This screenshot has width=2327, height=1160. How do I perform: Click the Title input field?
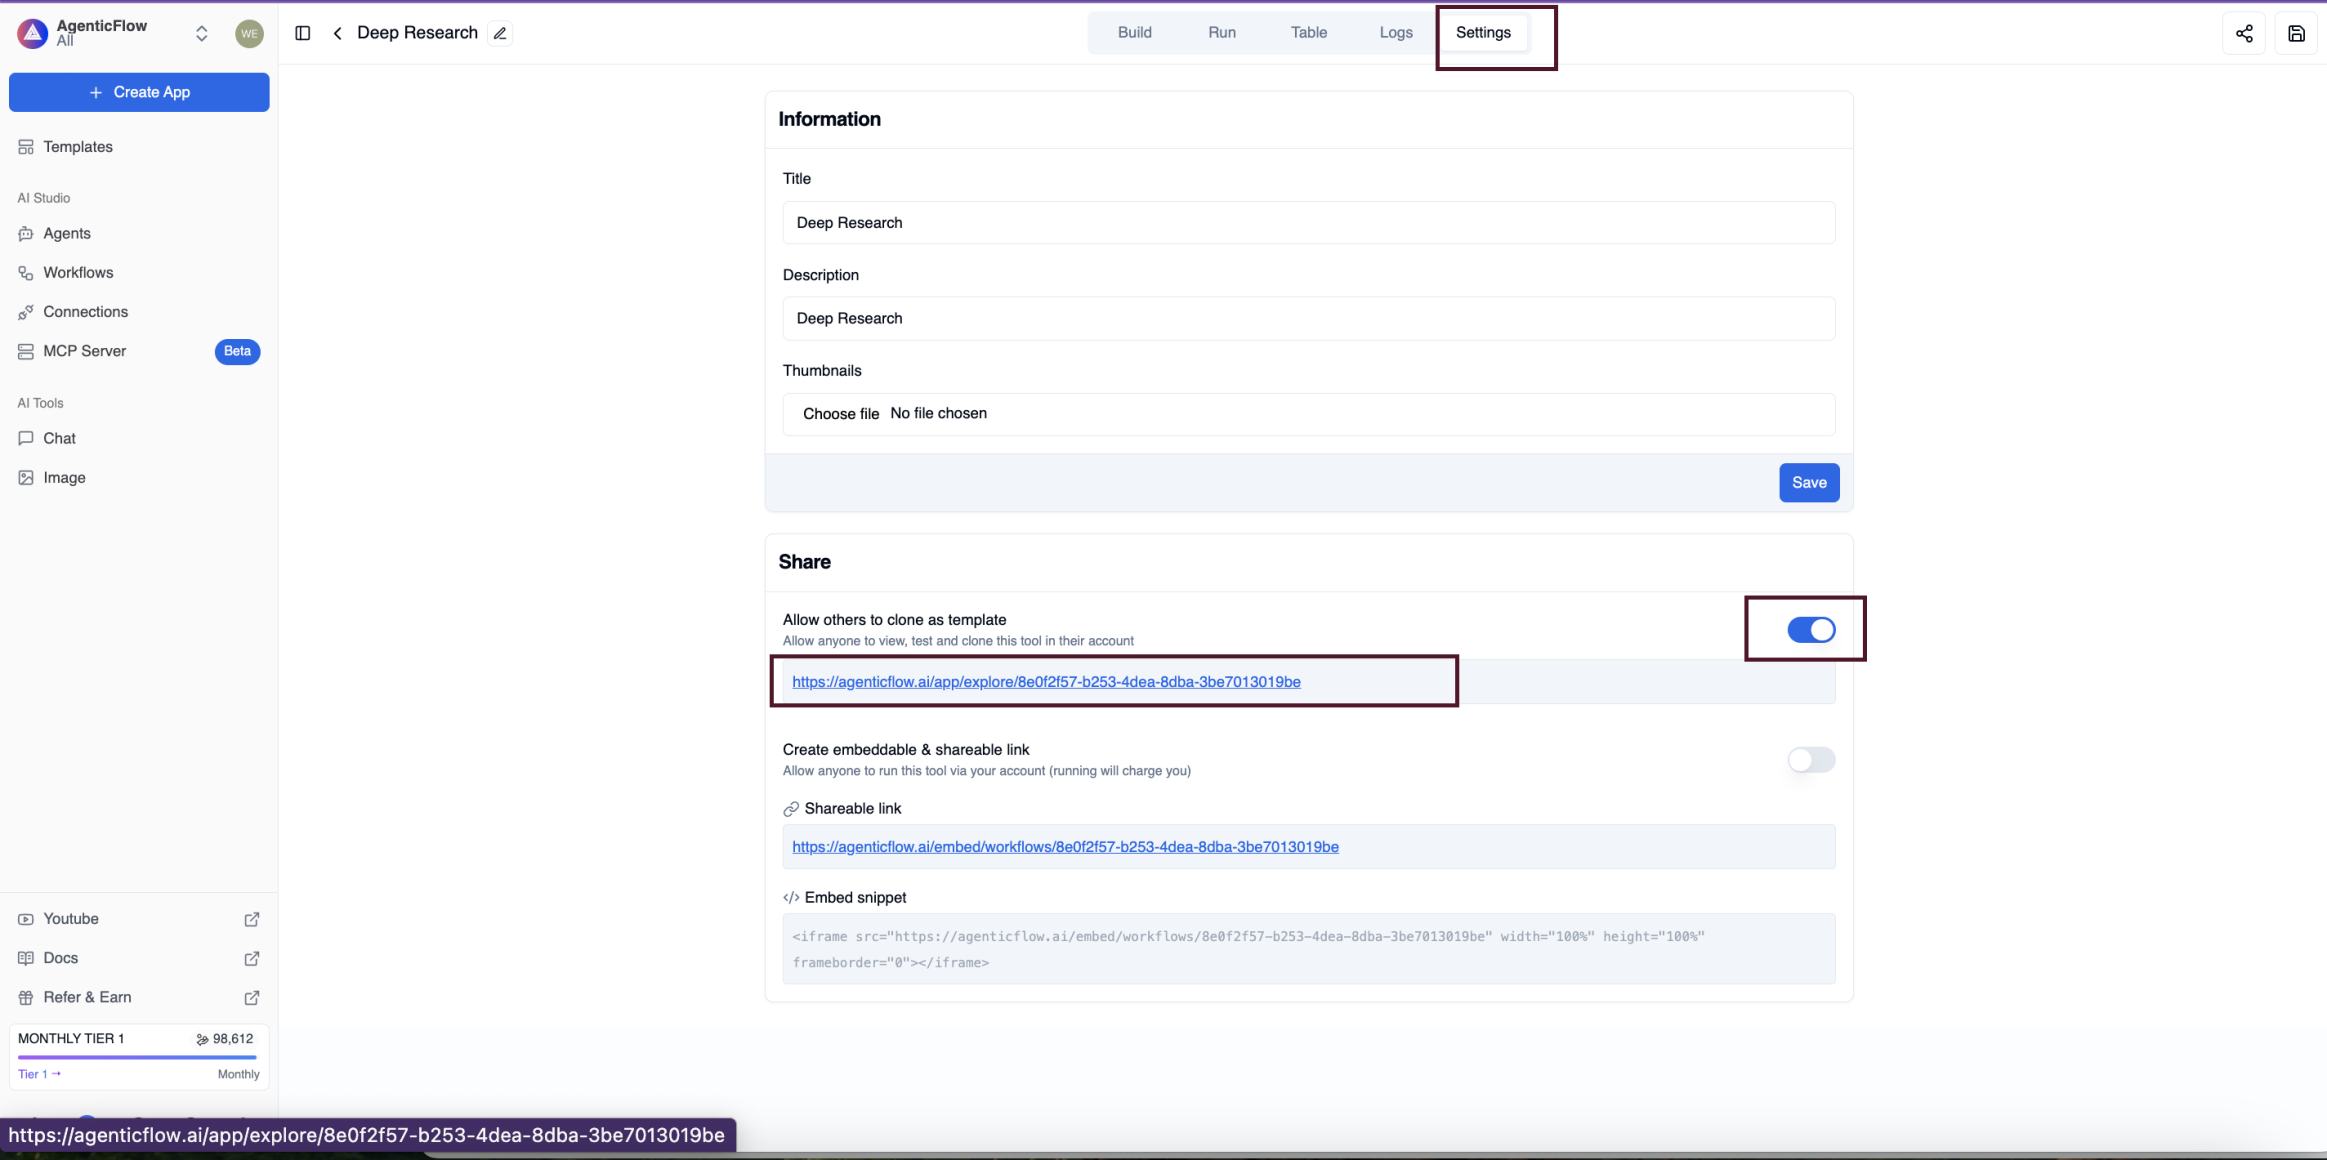(x=1308, y=223)
